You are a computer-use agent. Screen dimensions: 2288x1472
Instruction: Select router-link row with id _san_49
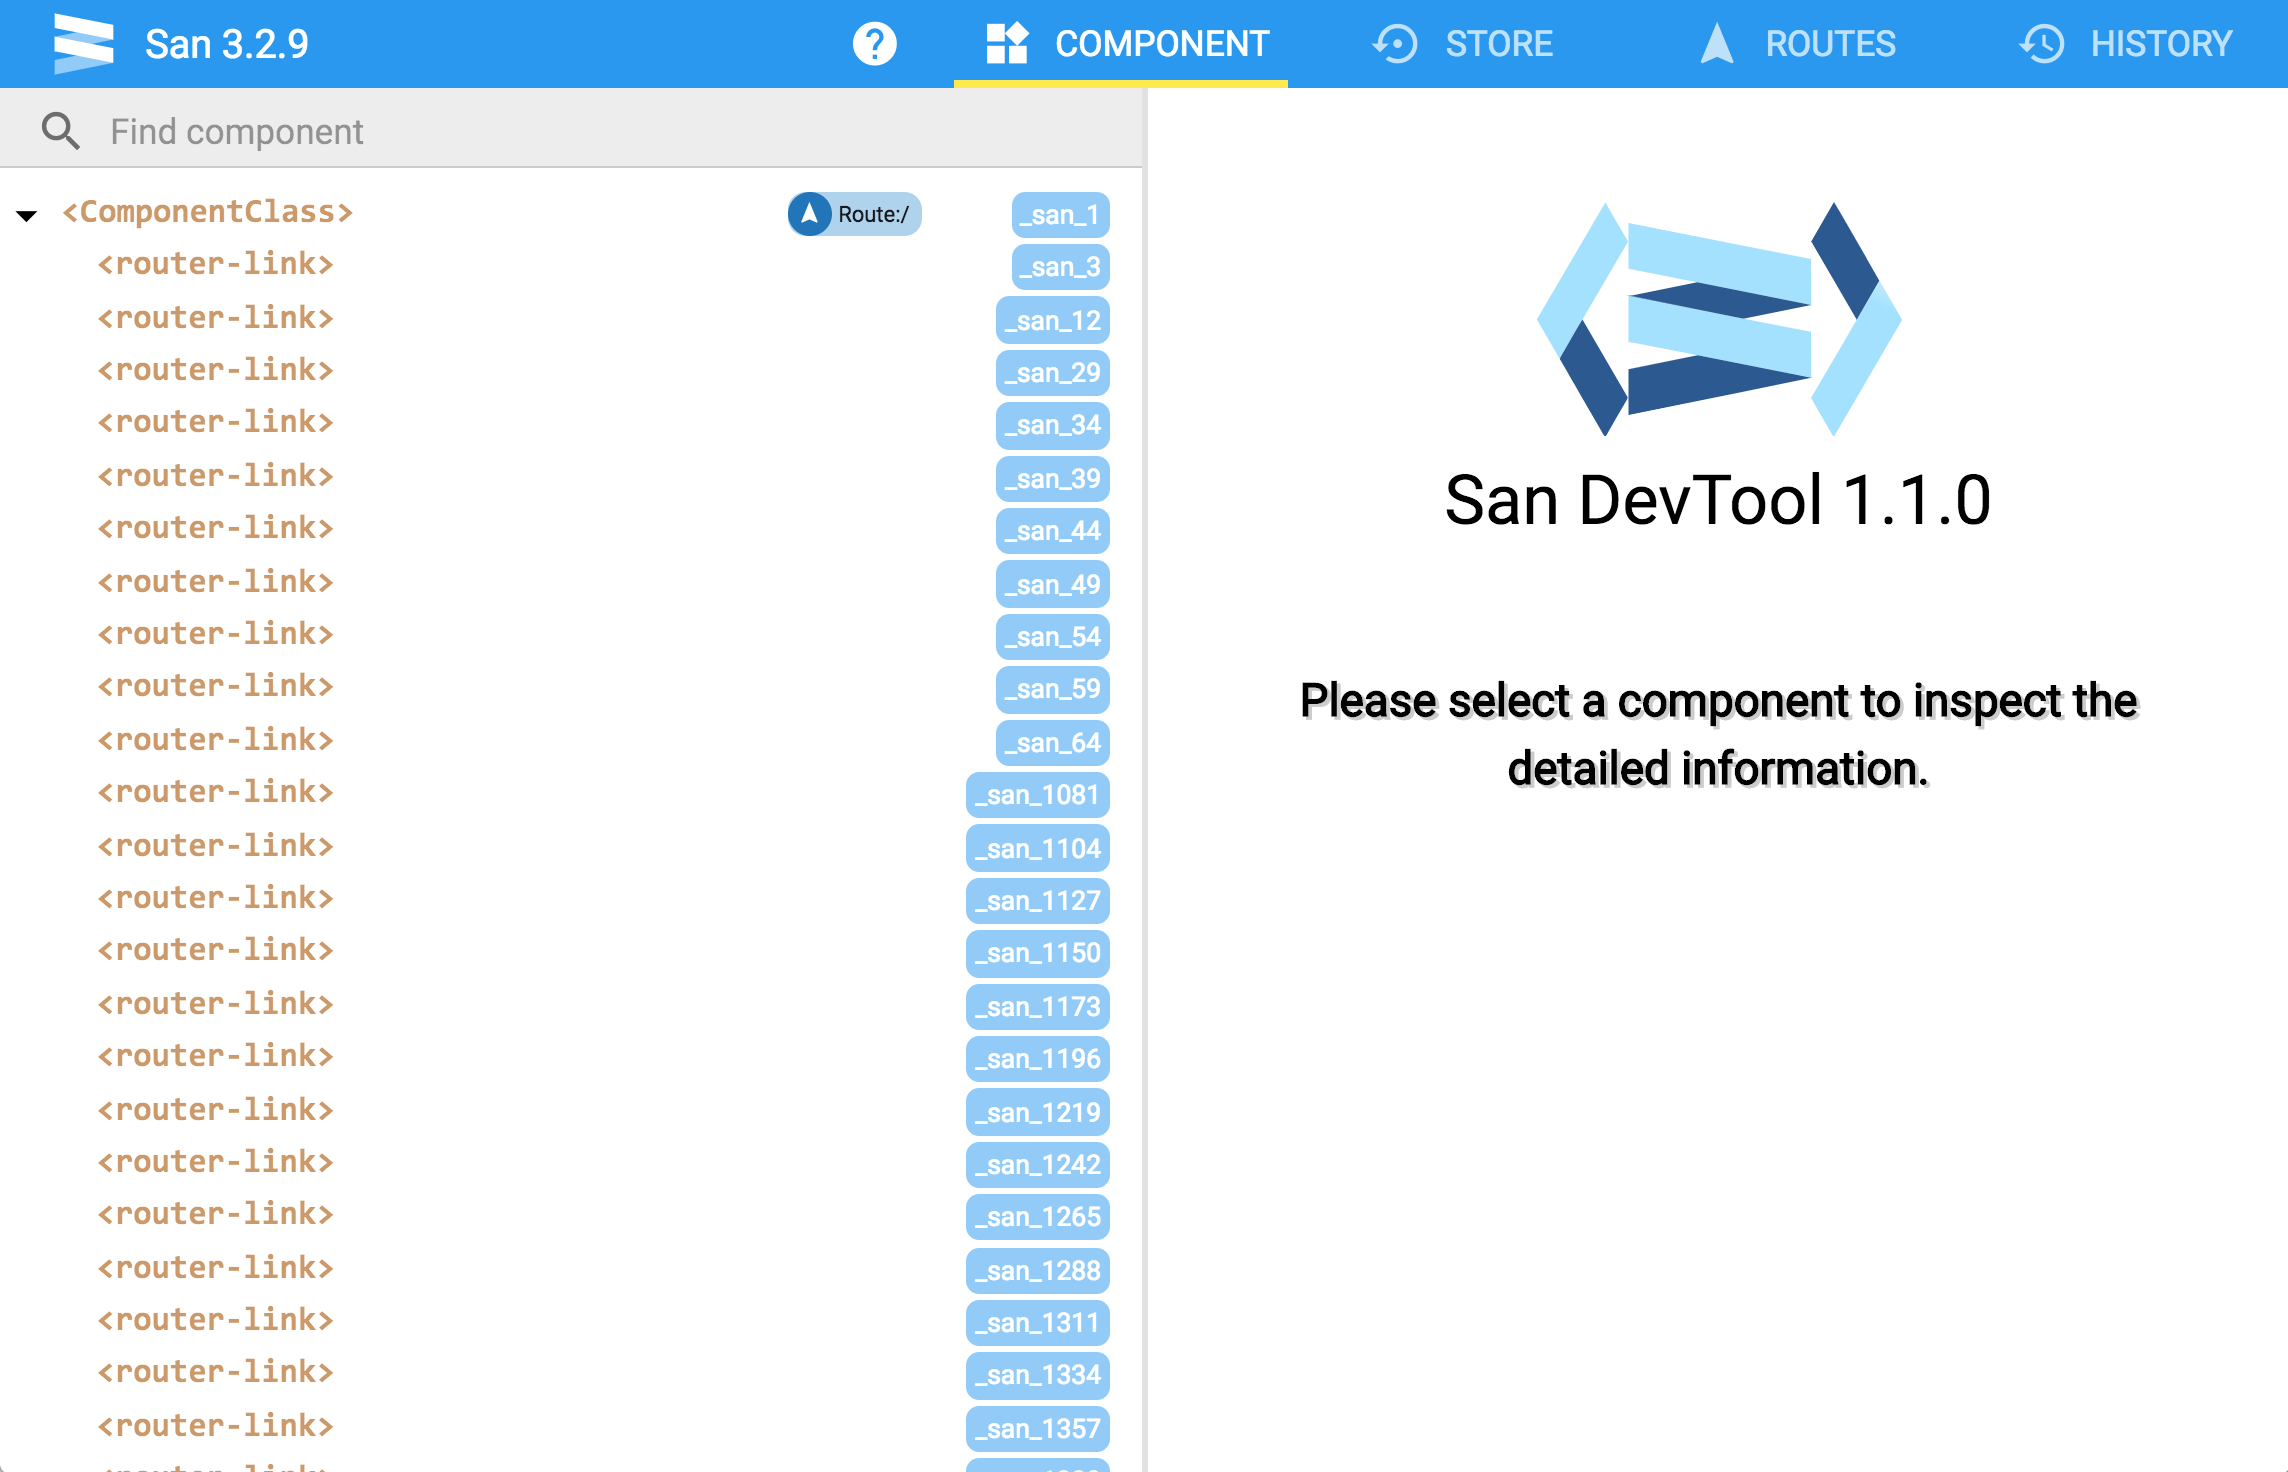pos(570,583)
